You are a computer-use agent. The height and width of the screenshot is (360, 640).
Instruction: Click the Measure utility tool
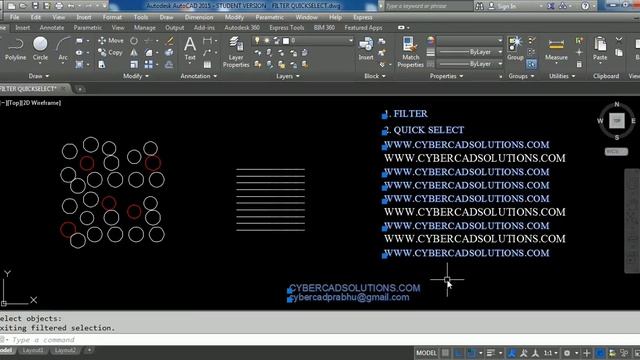click(556, 50)
